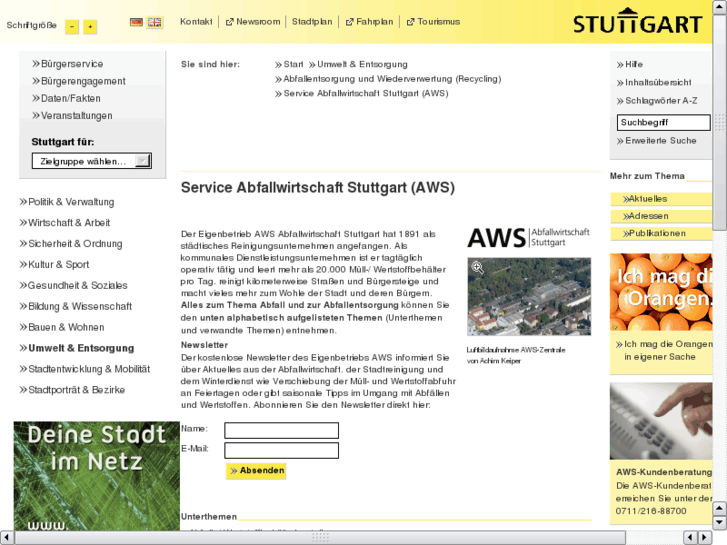Open Stadtporträt & Bezirke menu item
This screenshot has width=727, height=545.
72,390
